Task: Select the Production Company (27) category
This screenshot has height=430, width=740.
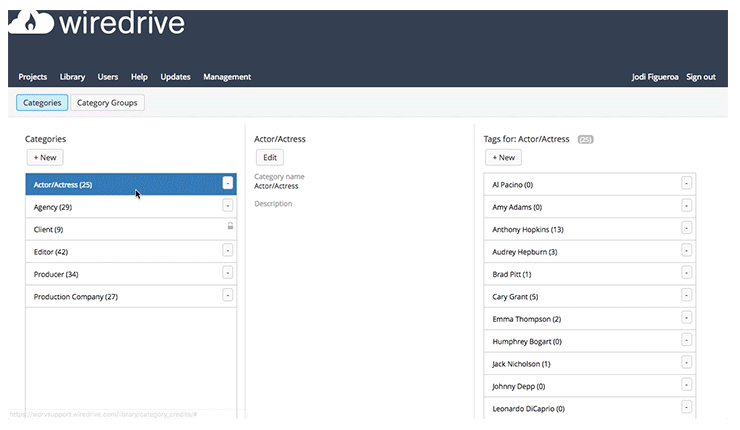Action: click(x=131, y=296)
